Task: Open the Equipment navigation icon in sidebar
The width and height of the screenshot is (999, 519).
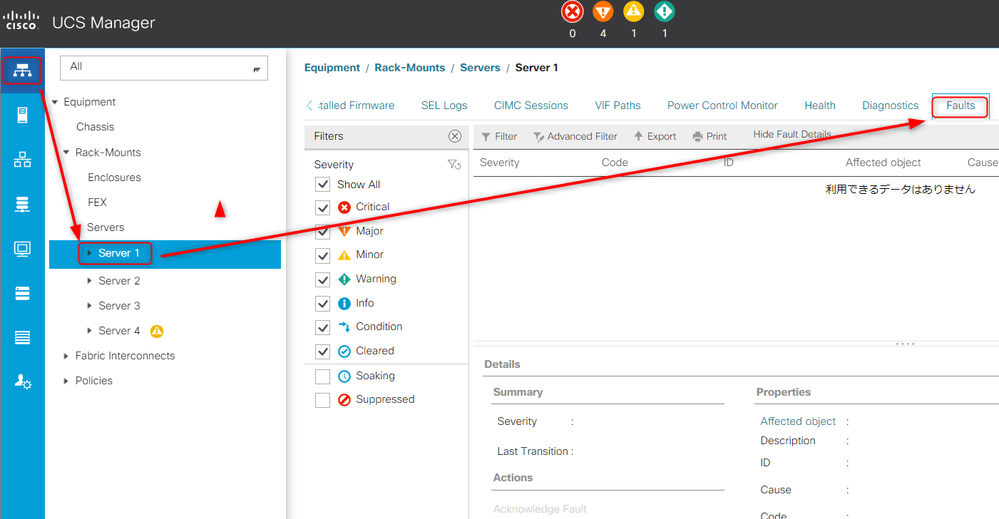Action: coord(22,70)
